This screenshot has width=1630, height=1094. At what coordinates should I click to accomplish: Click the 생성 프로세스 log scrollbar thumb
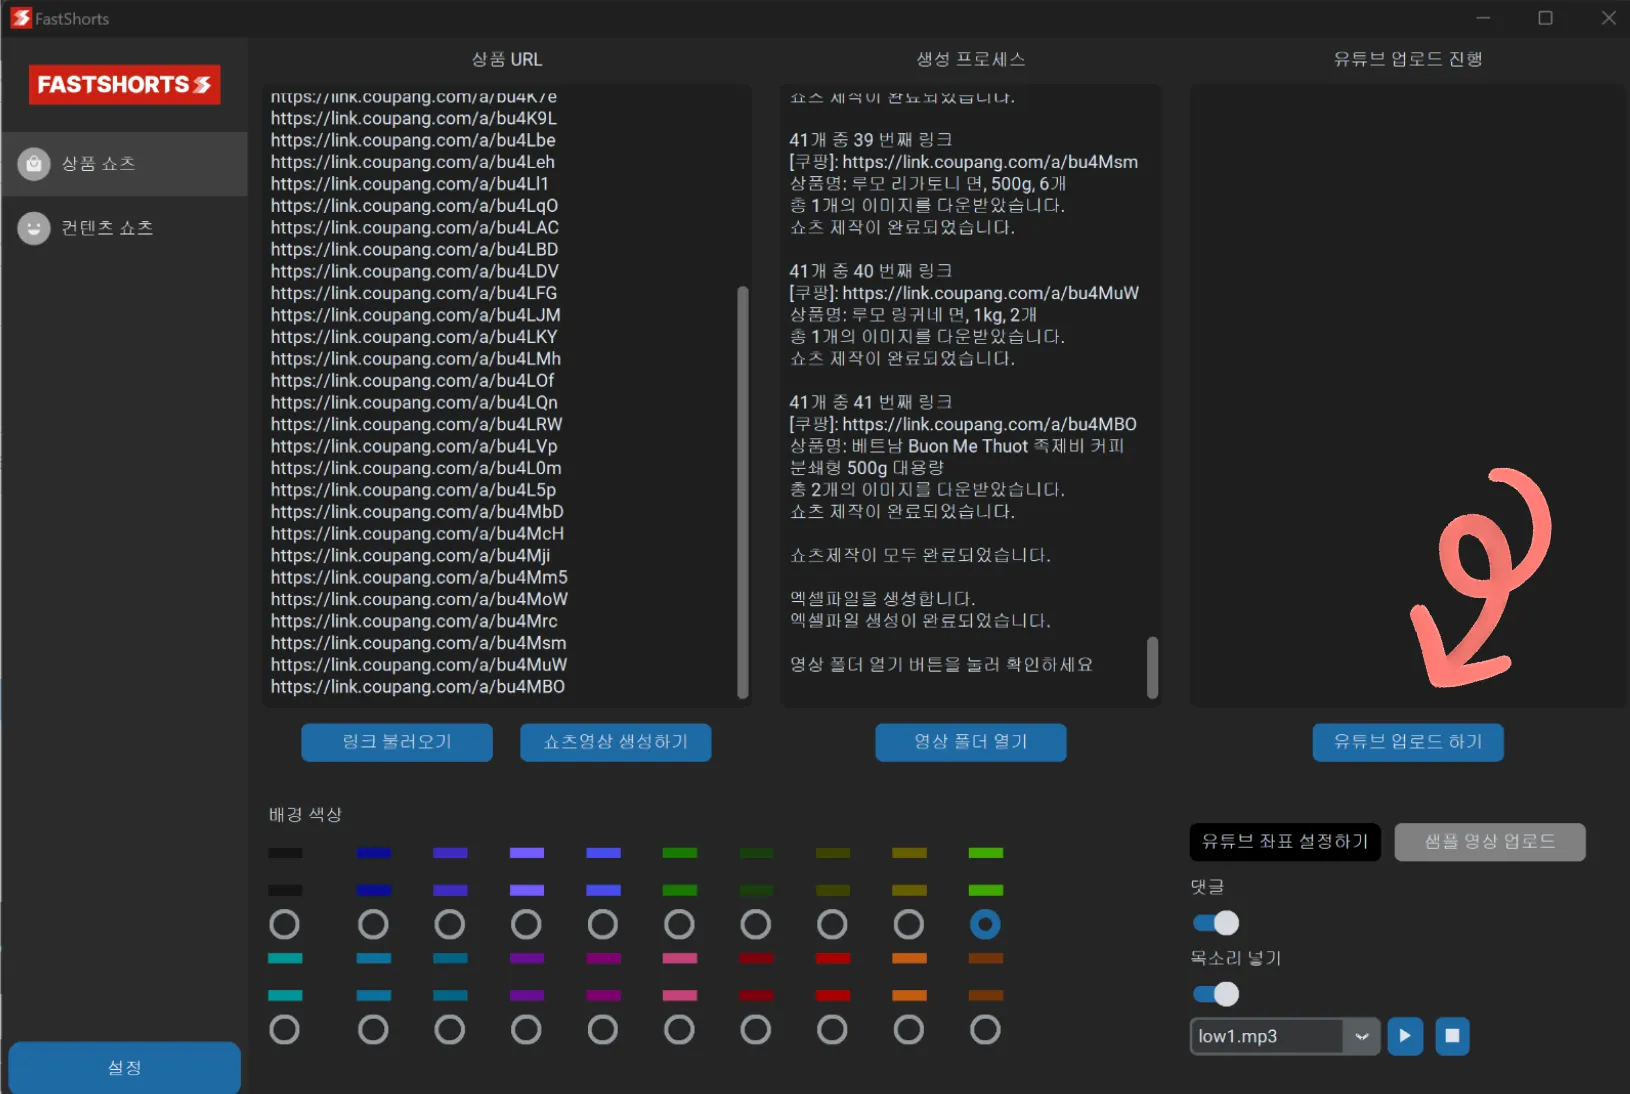tap(1152, 668)
